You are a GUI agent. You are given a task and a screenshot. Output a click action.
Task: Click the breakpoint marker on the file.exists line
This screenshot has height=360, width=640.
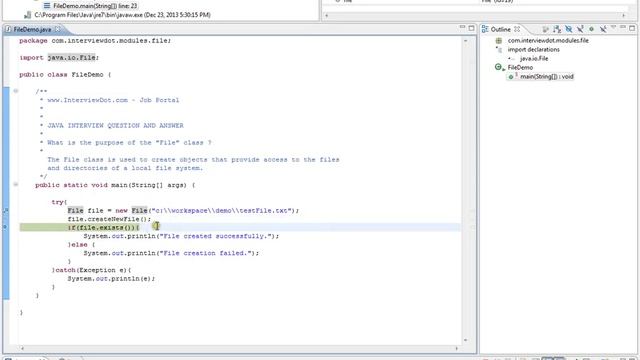[5, 227]
